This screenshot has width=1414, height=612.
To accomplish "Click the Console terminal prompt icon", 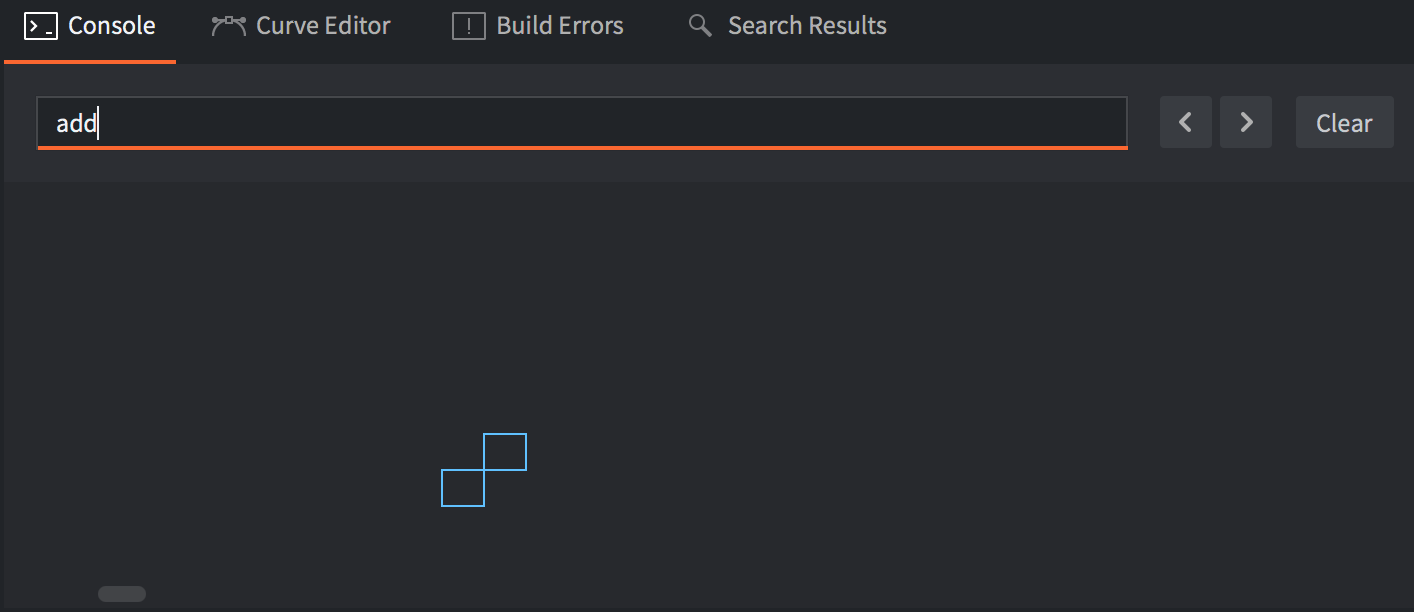I will pyautogui.click(x=40, y=26).
